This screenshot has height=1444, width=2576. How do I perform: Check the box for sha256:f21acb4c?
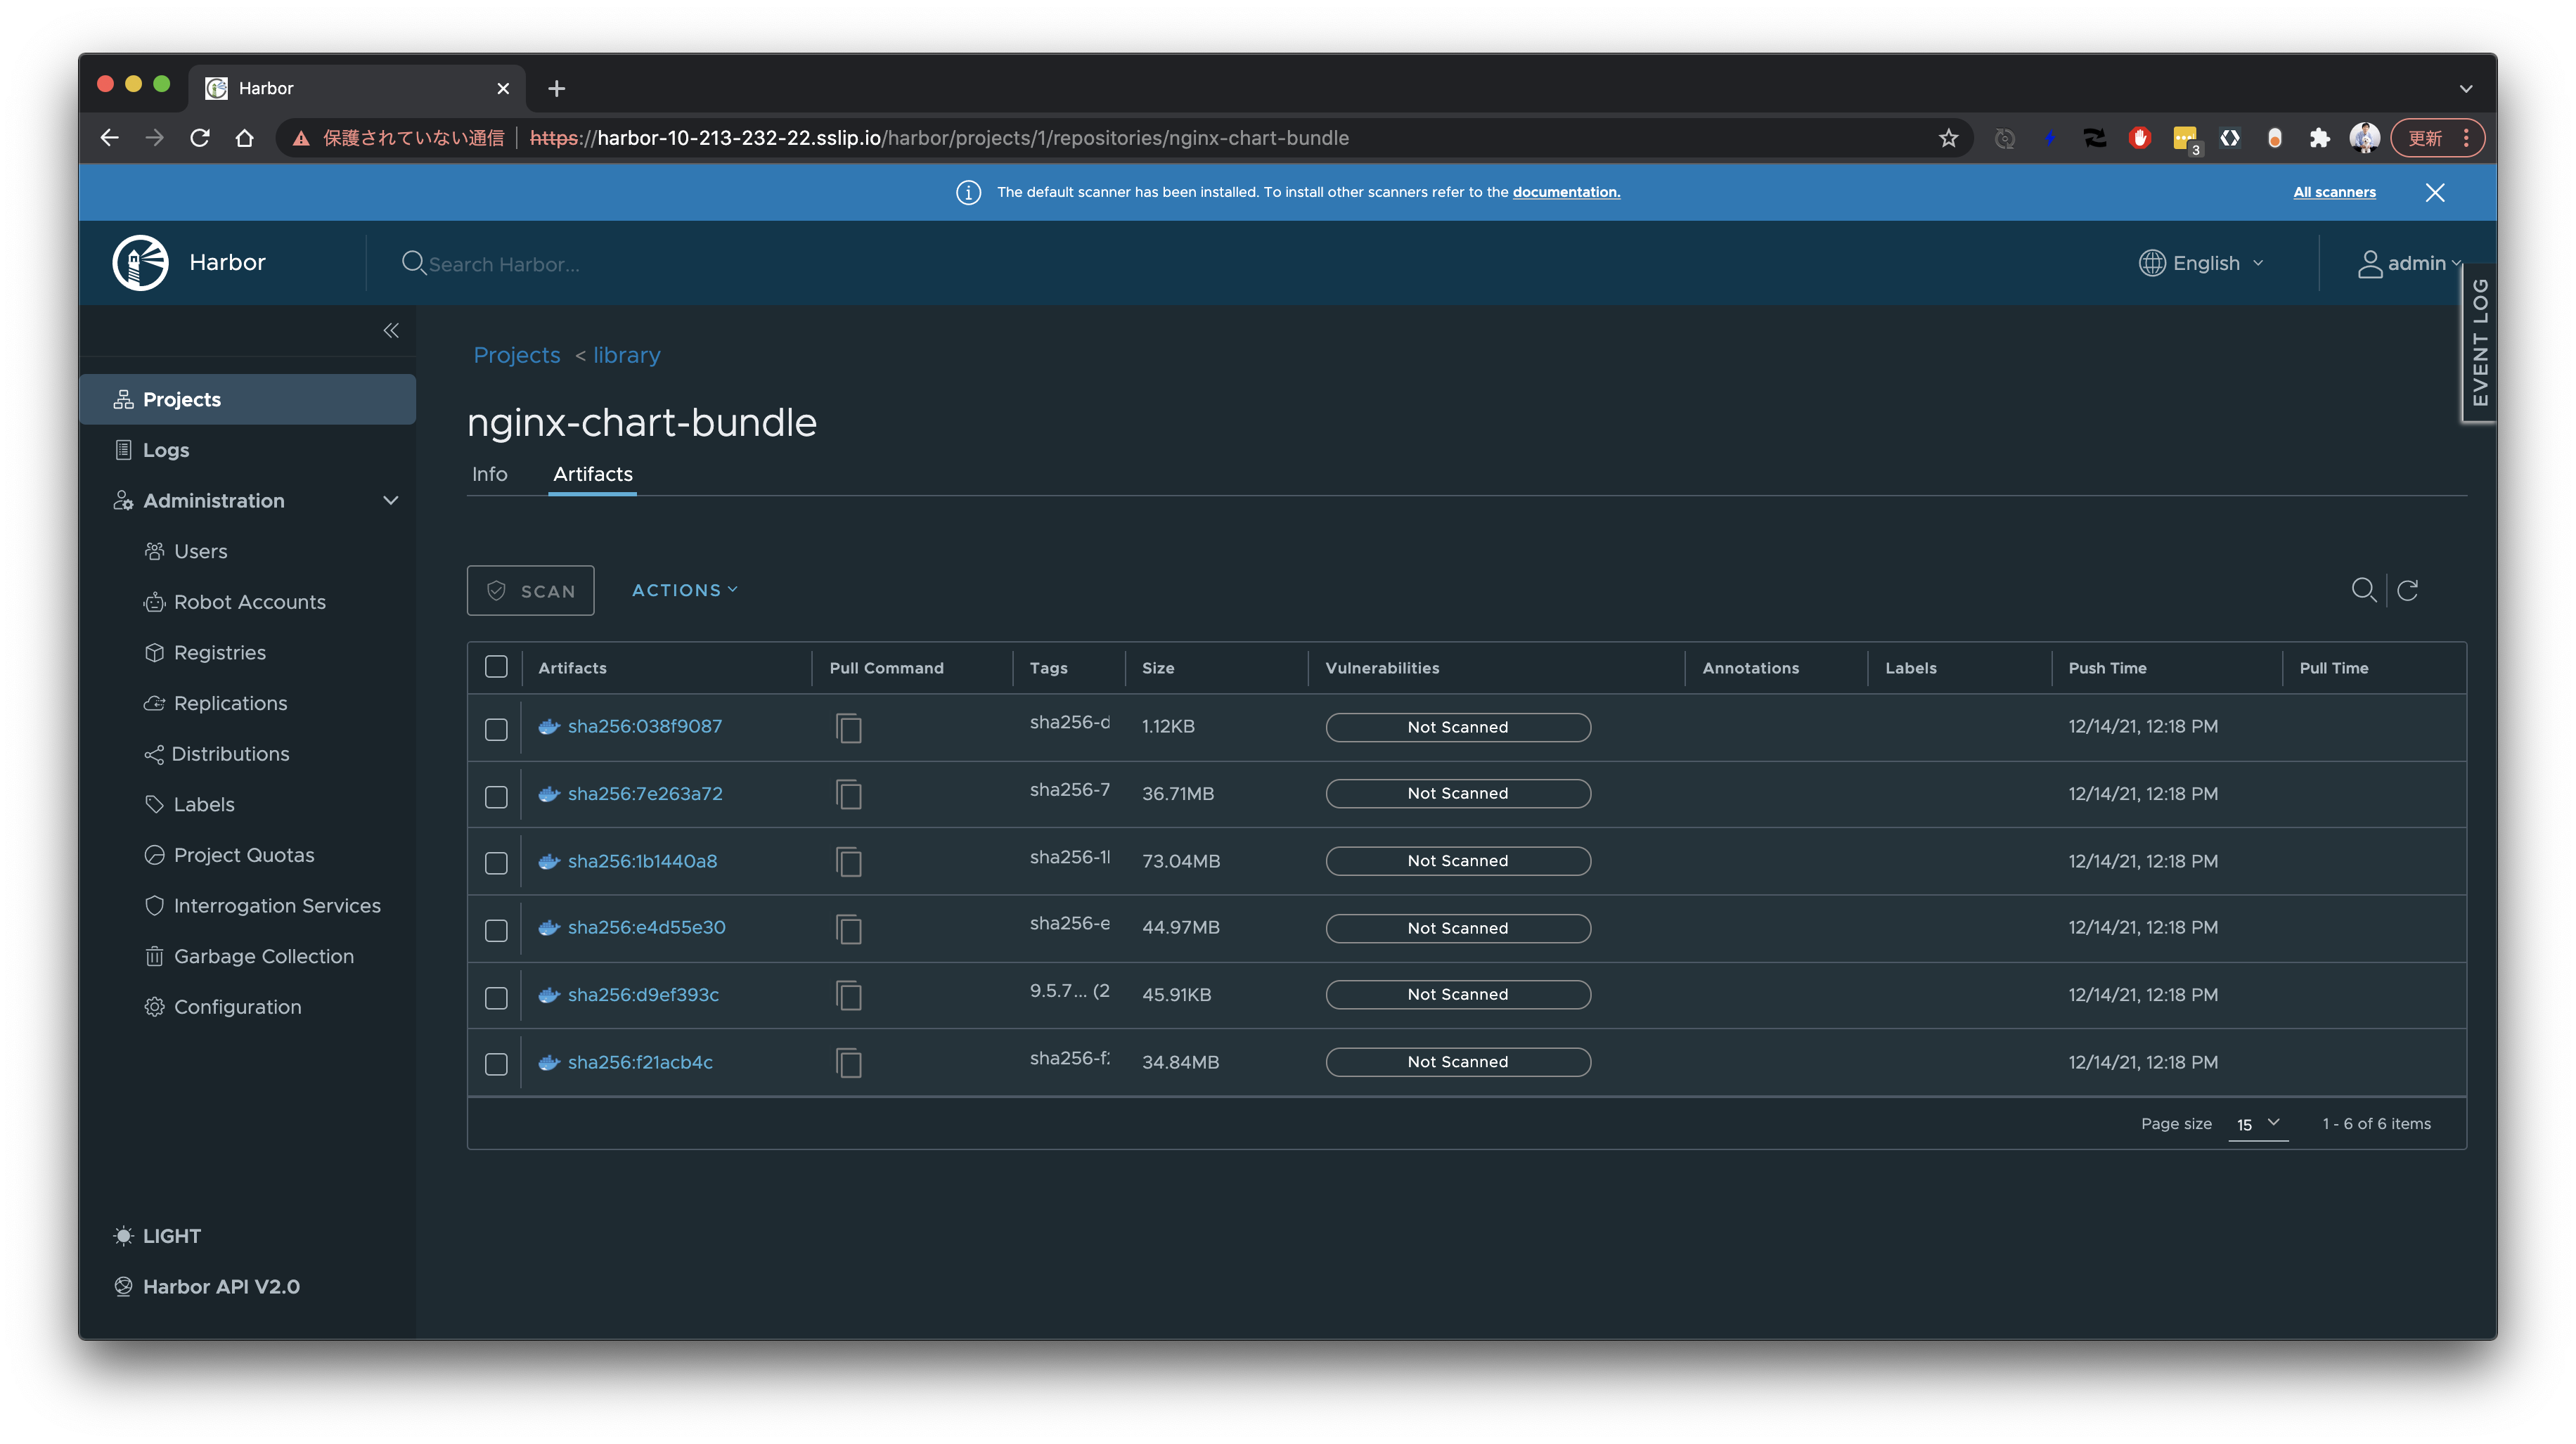496,1064
